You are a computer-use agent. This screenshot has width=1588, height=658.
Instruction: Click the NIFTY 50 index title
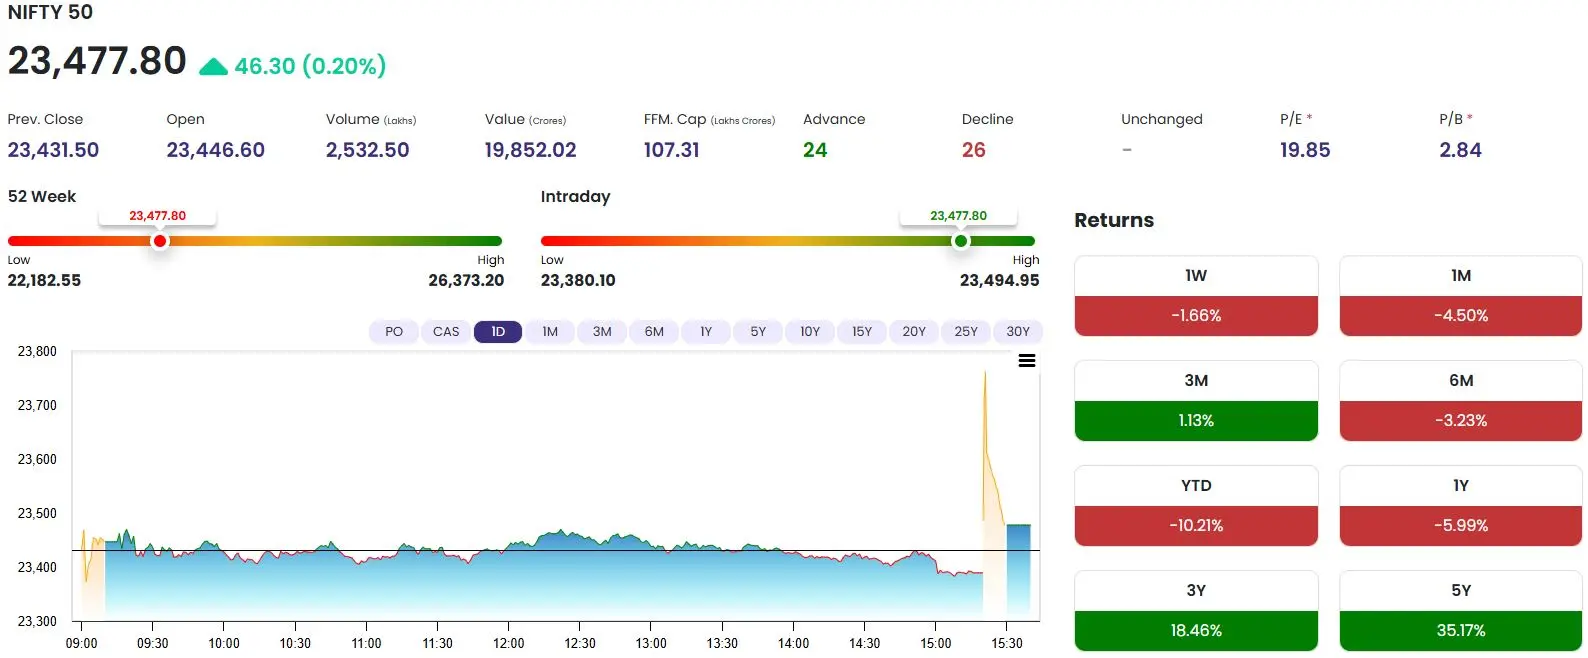[x=50, y=13]
